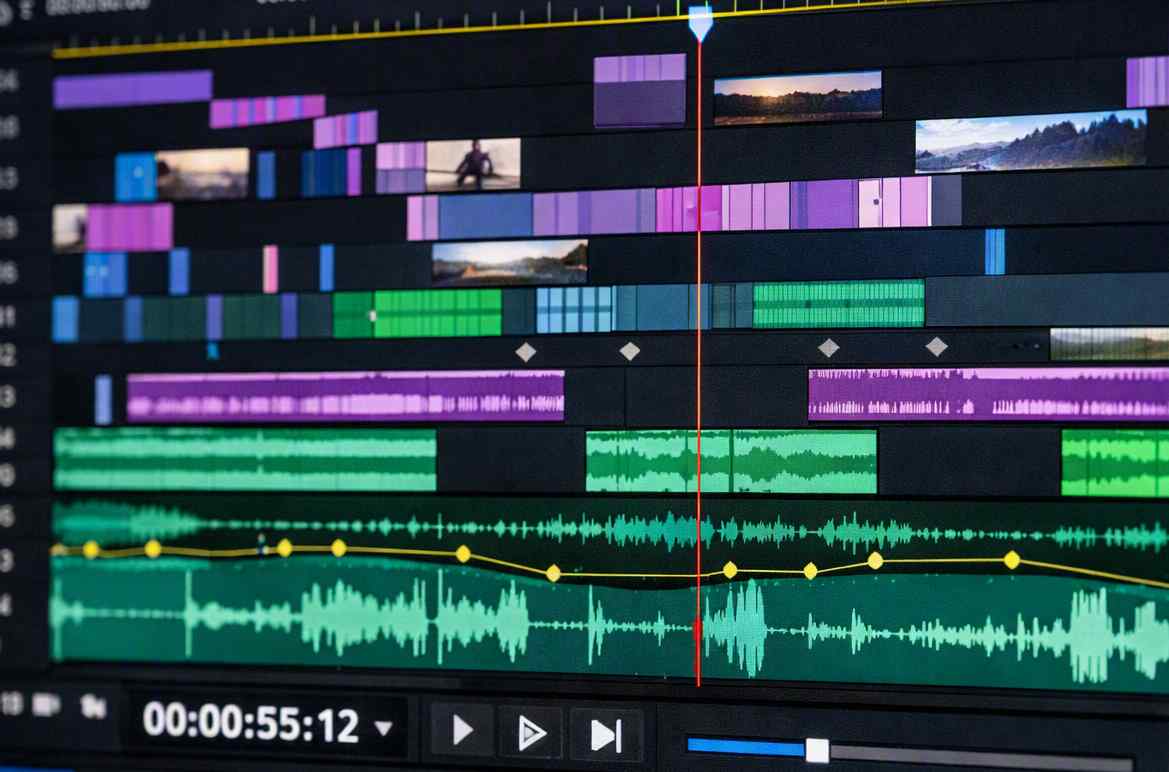
Task: Click the outlined play-around button
Action: (x=531, y=733)
